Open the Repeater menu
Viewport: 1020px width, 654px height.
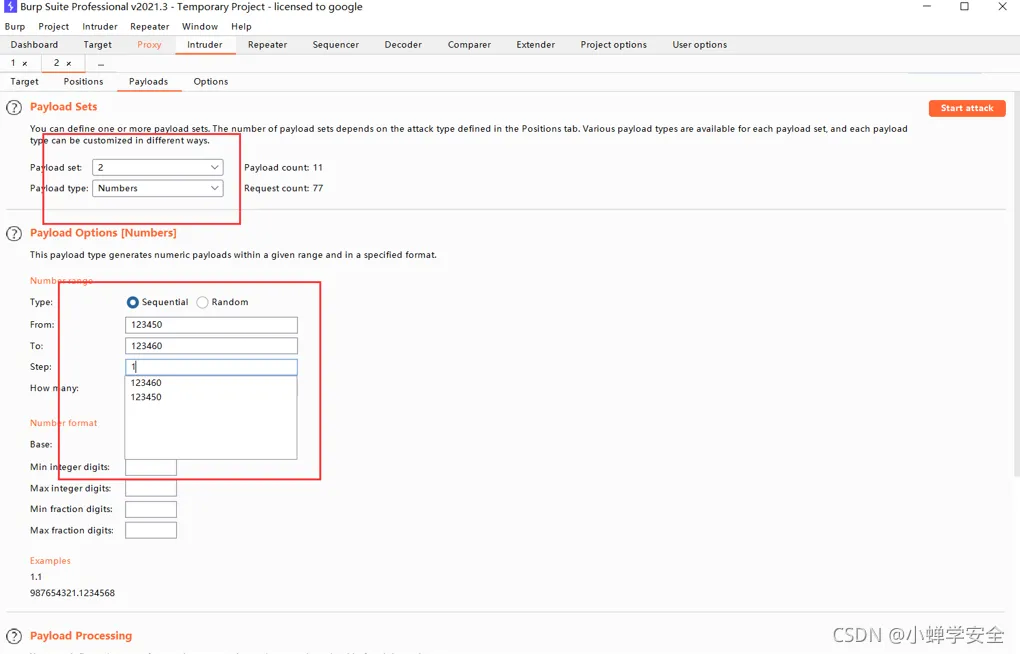(150, 27)
